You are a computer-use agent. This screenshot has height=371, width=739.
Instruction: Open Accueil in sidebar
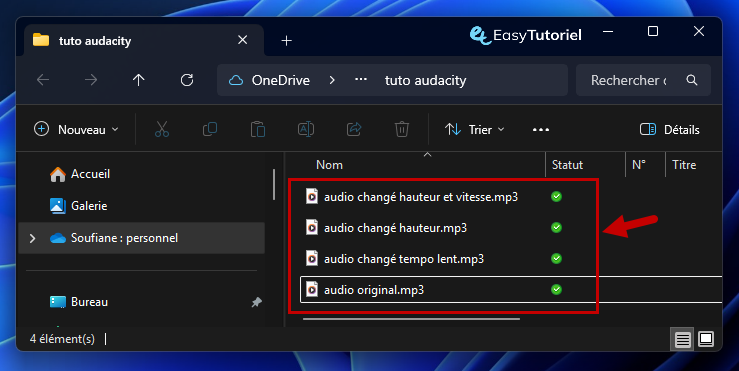pos(90,174)
